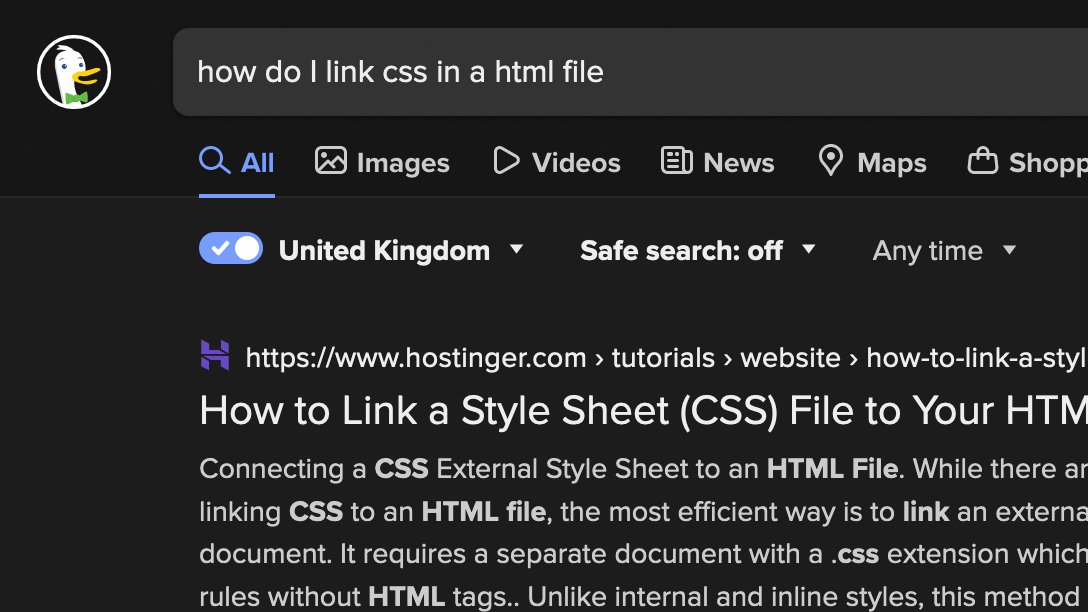Switch to the Videos tab

coord(556,162)
